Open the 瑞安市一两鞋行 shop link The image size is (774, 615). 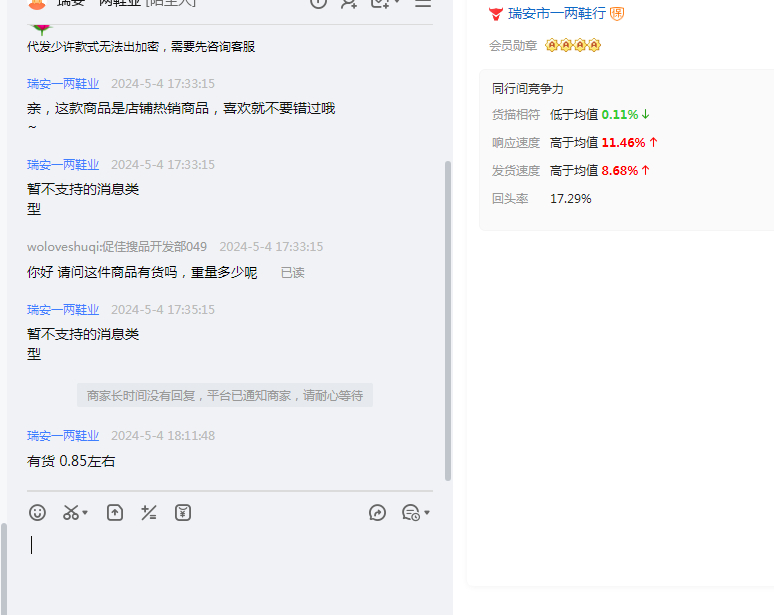556,13
